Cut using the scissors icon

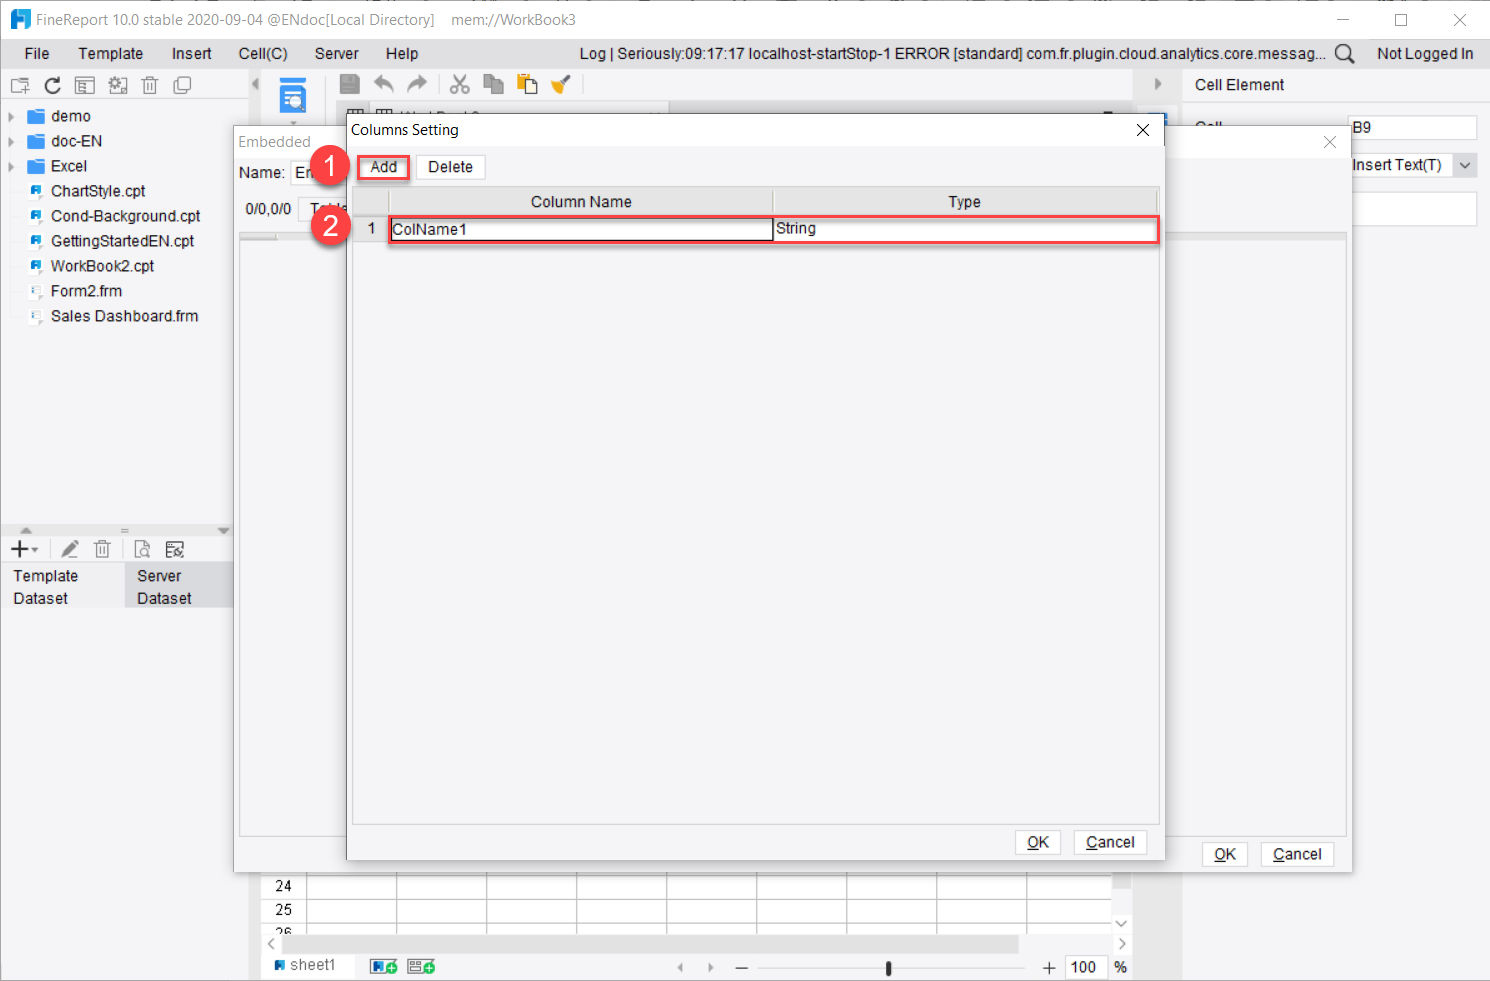(x=460, y=84)
